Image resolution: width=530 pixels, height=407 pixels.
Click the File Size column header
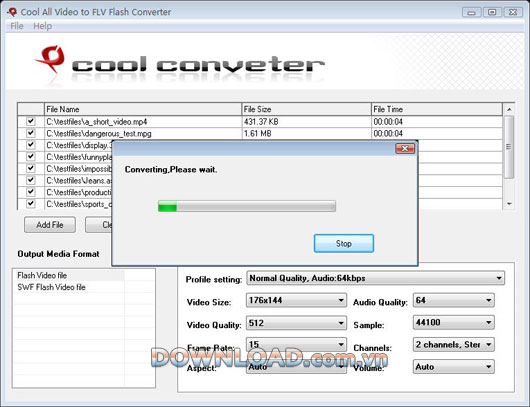[x=307, y=109]
